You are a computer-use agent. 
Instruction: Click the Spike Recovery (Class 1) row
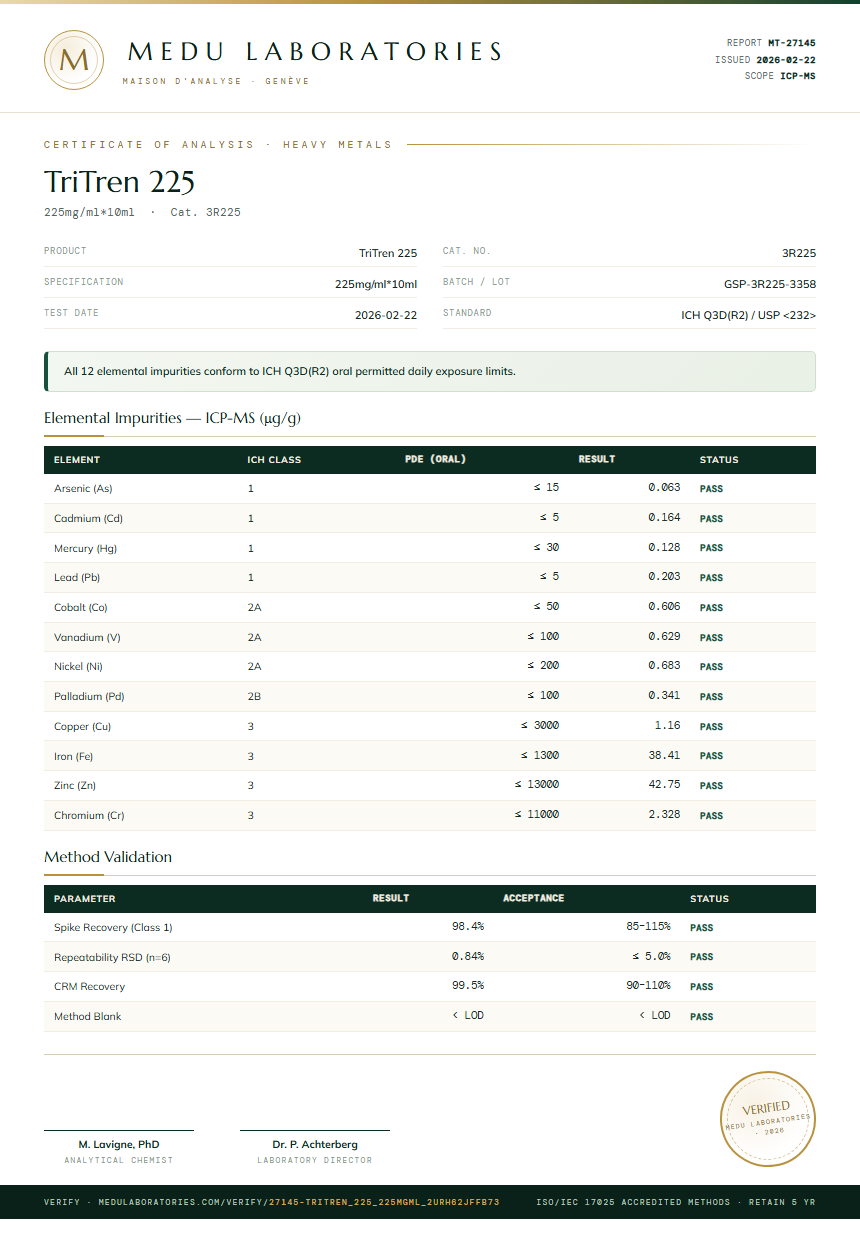(430, 927)
